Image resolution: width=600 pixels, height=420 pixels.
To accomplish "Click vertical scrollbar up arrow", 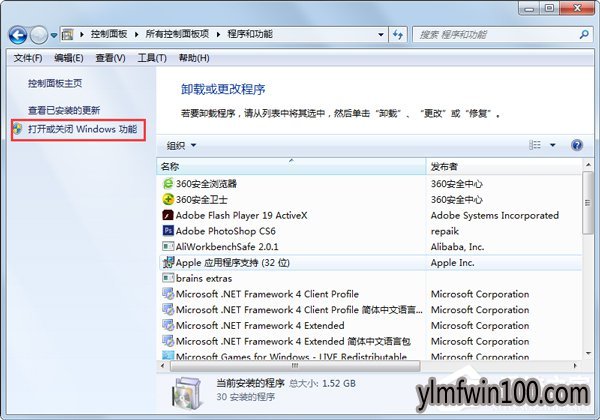I will 588,164.
